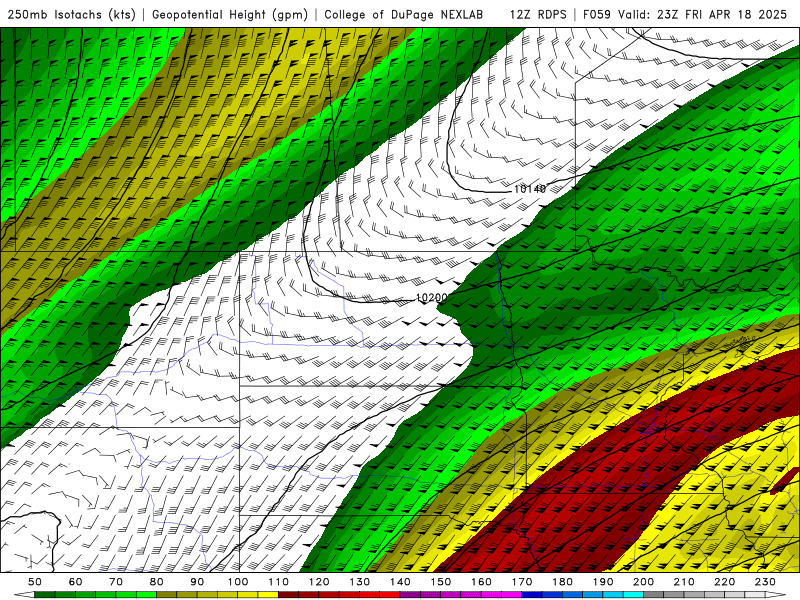Click the 60 knot legend value

click(x=76, y=582)
